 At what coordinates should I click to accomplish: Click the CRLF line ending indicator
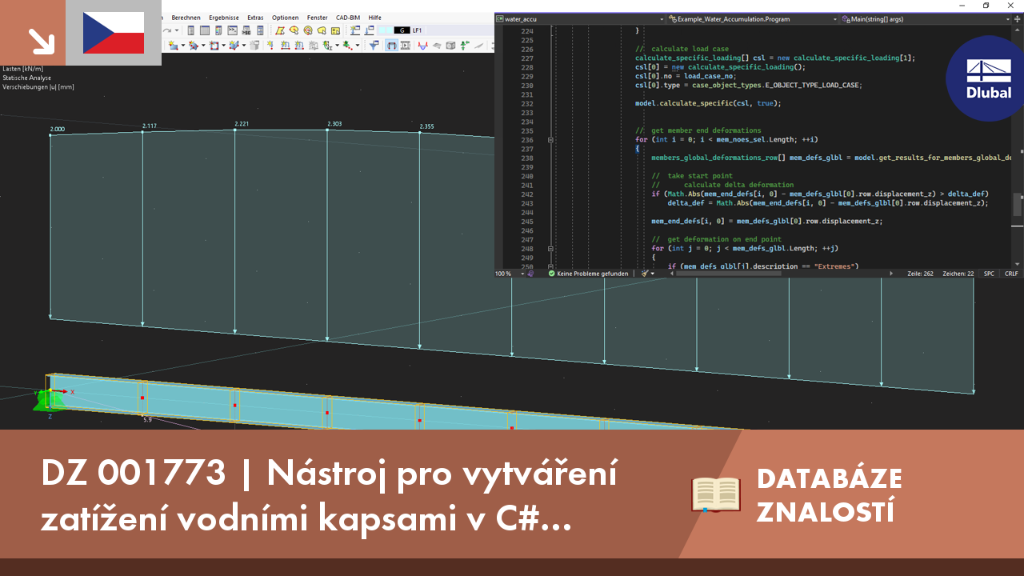[1011, 274]
